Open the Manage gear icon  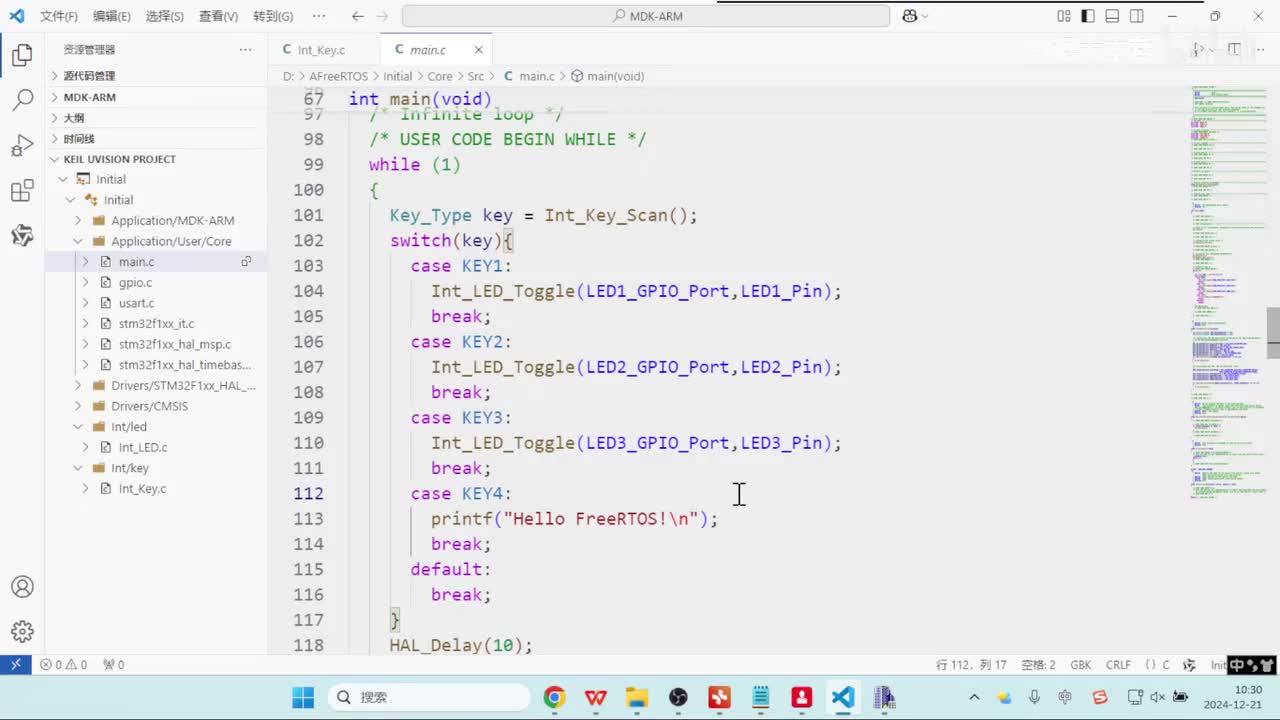tap(22, 632)
